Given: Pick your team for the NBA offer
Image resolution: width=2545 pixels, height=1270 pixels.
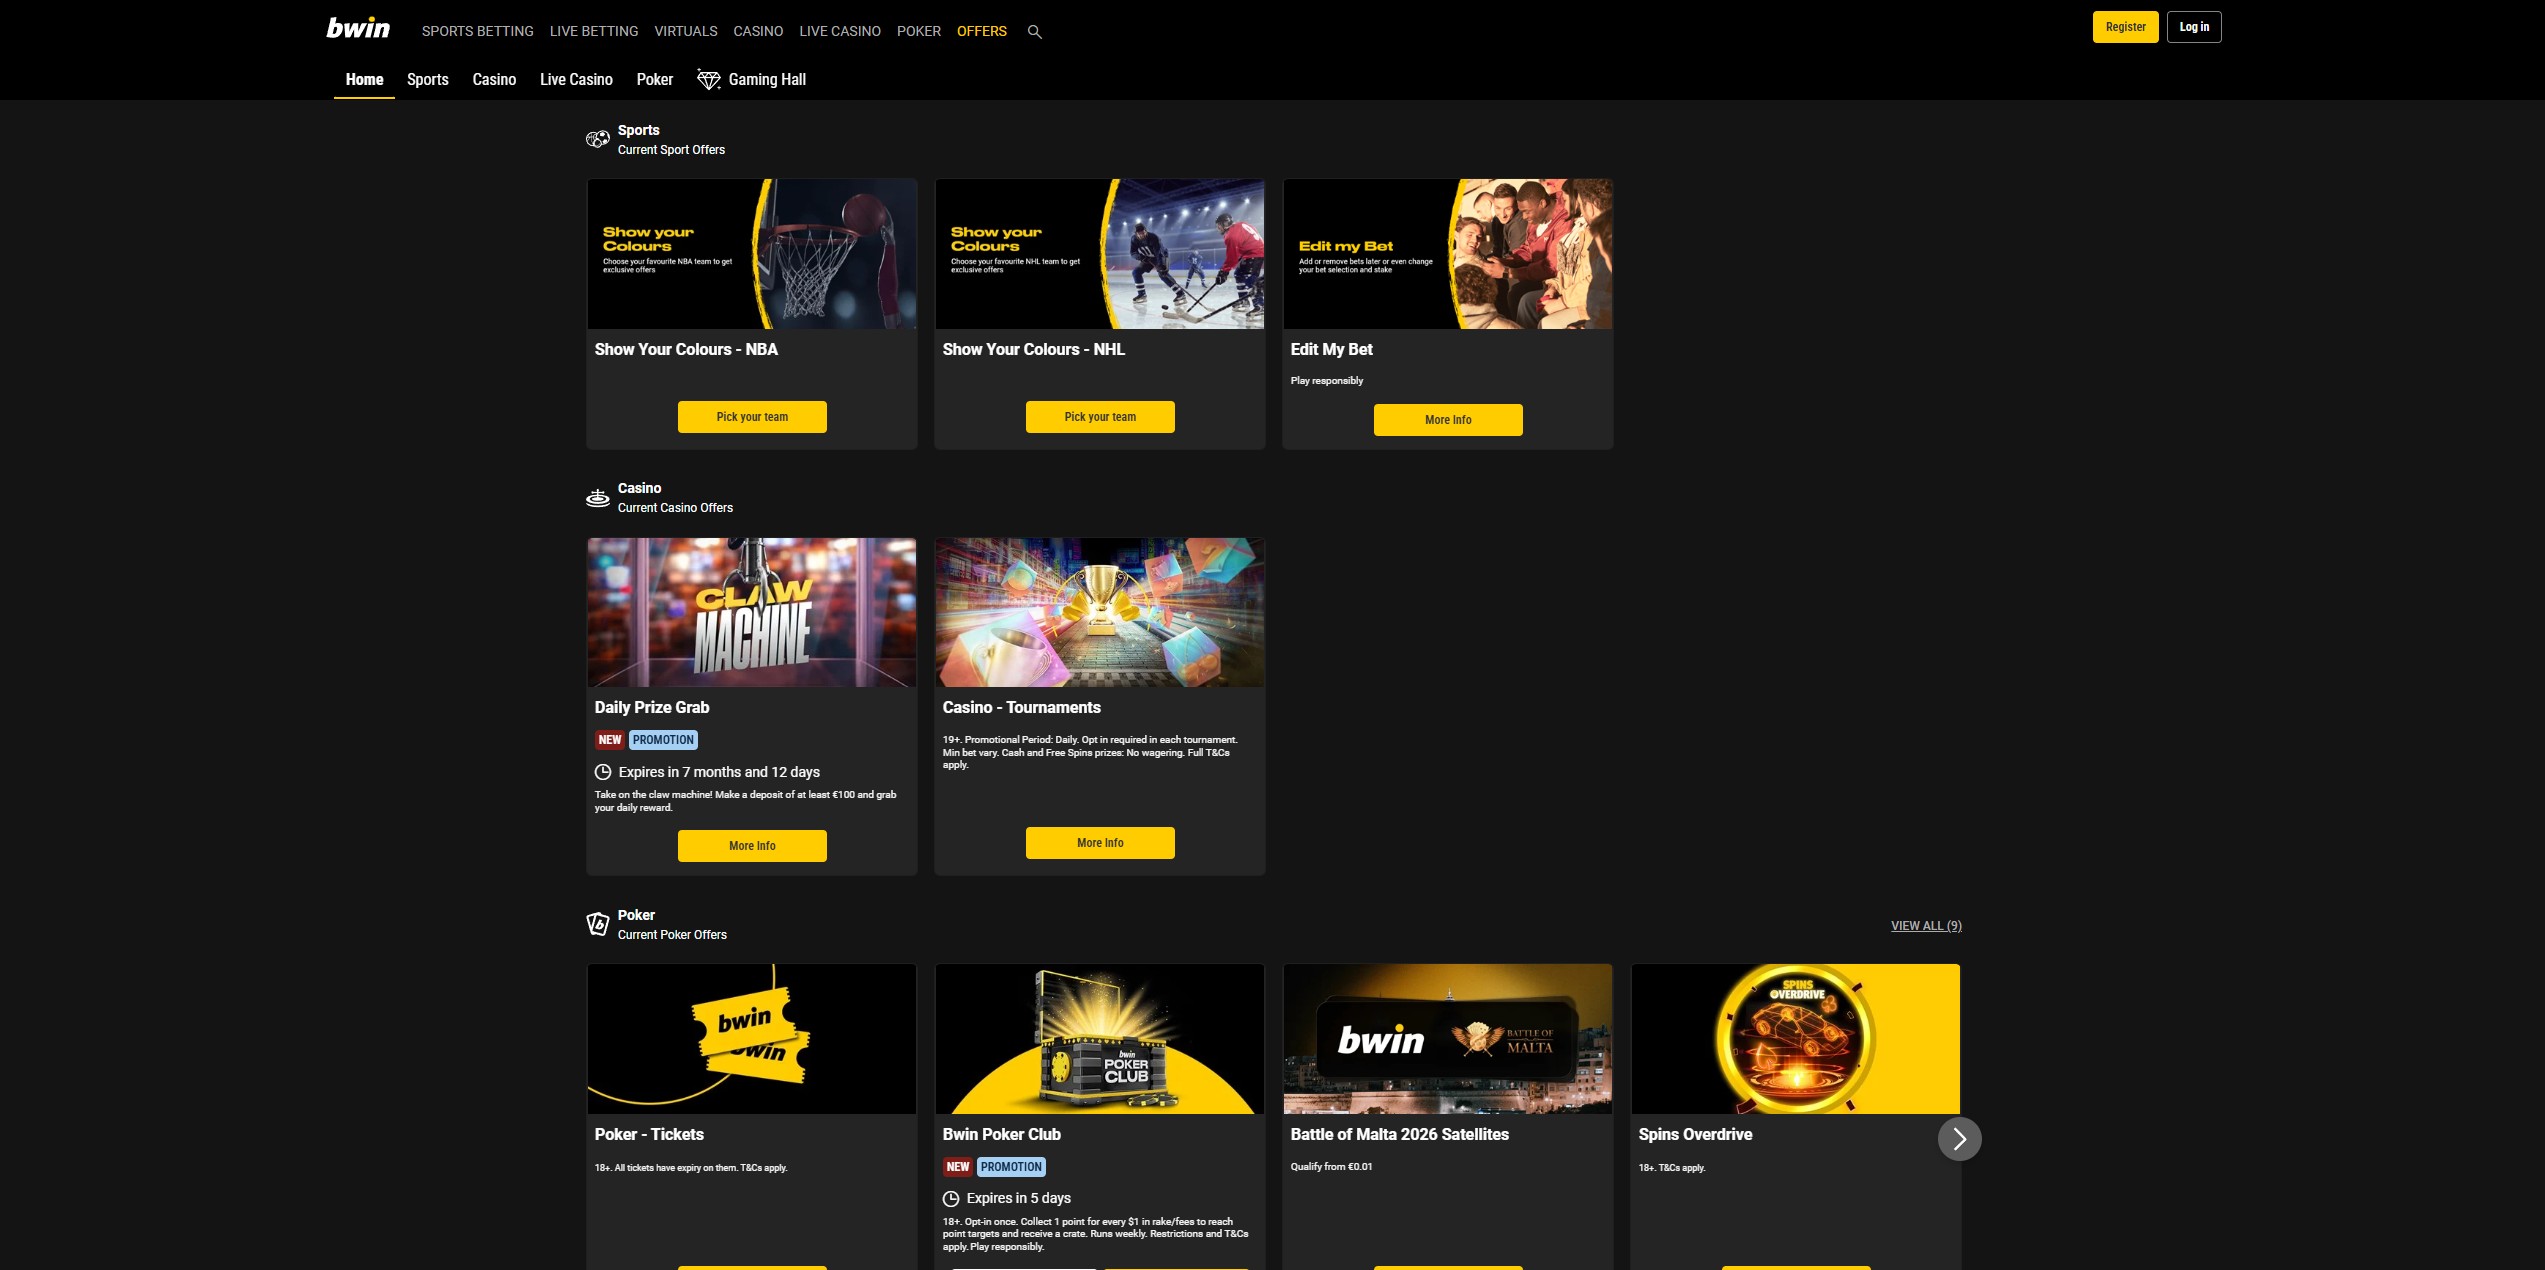Looking at the screenshot, I should [x=752, y=417].
